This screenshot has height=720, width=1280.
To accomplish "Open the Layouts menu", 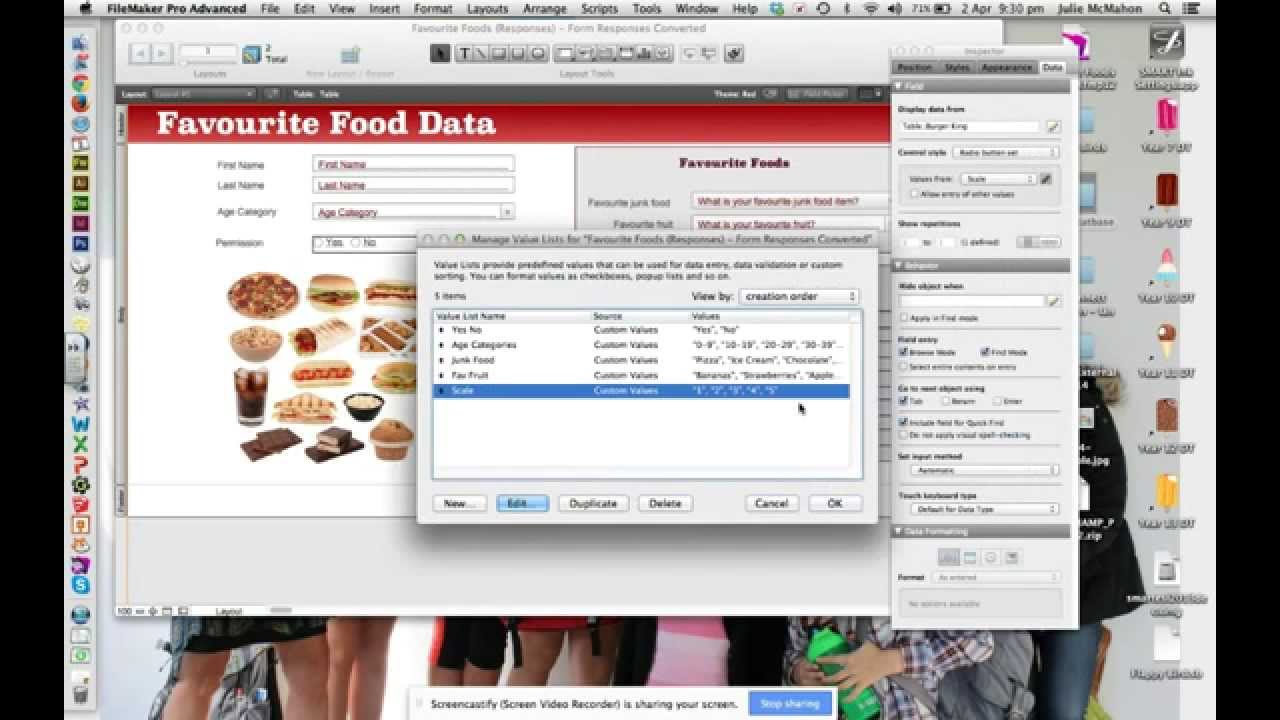I will [x=487, y=8].
